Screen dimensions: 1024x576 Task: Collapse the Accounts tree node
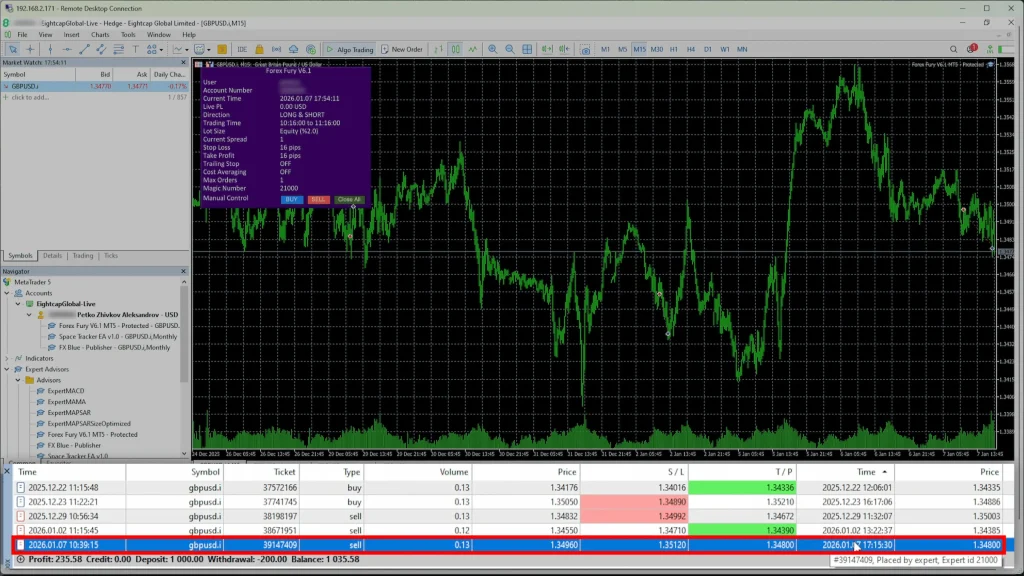[x=8, y=293]
